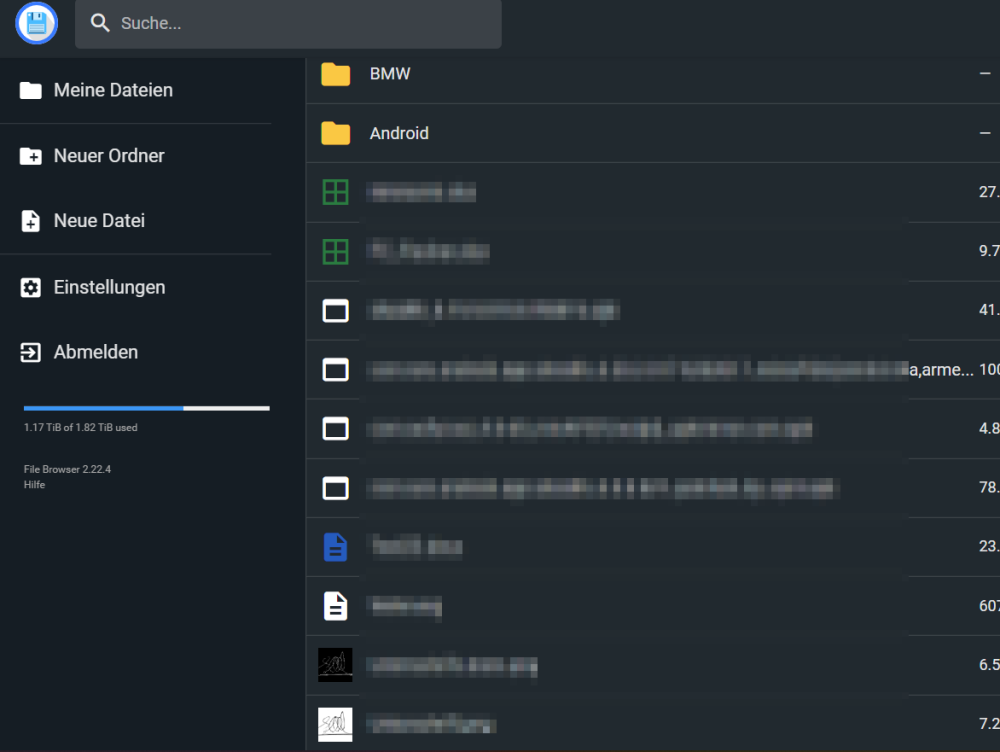Select file icon in row ending 'a,arme...'

335,370
